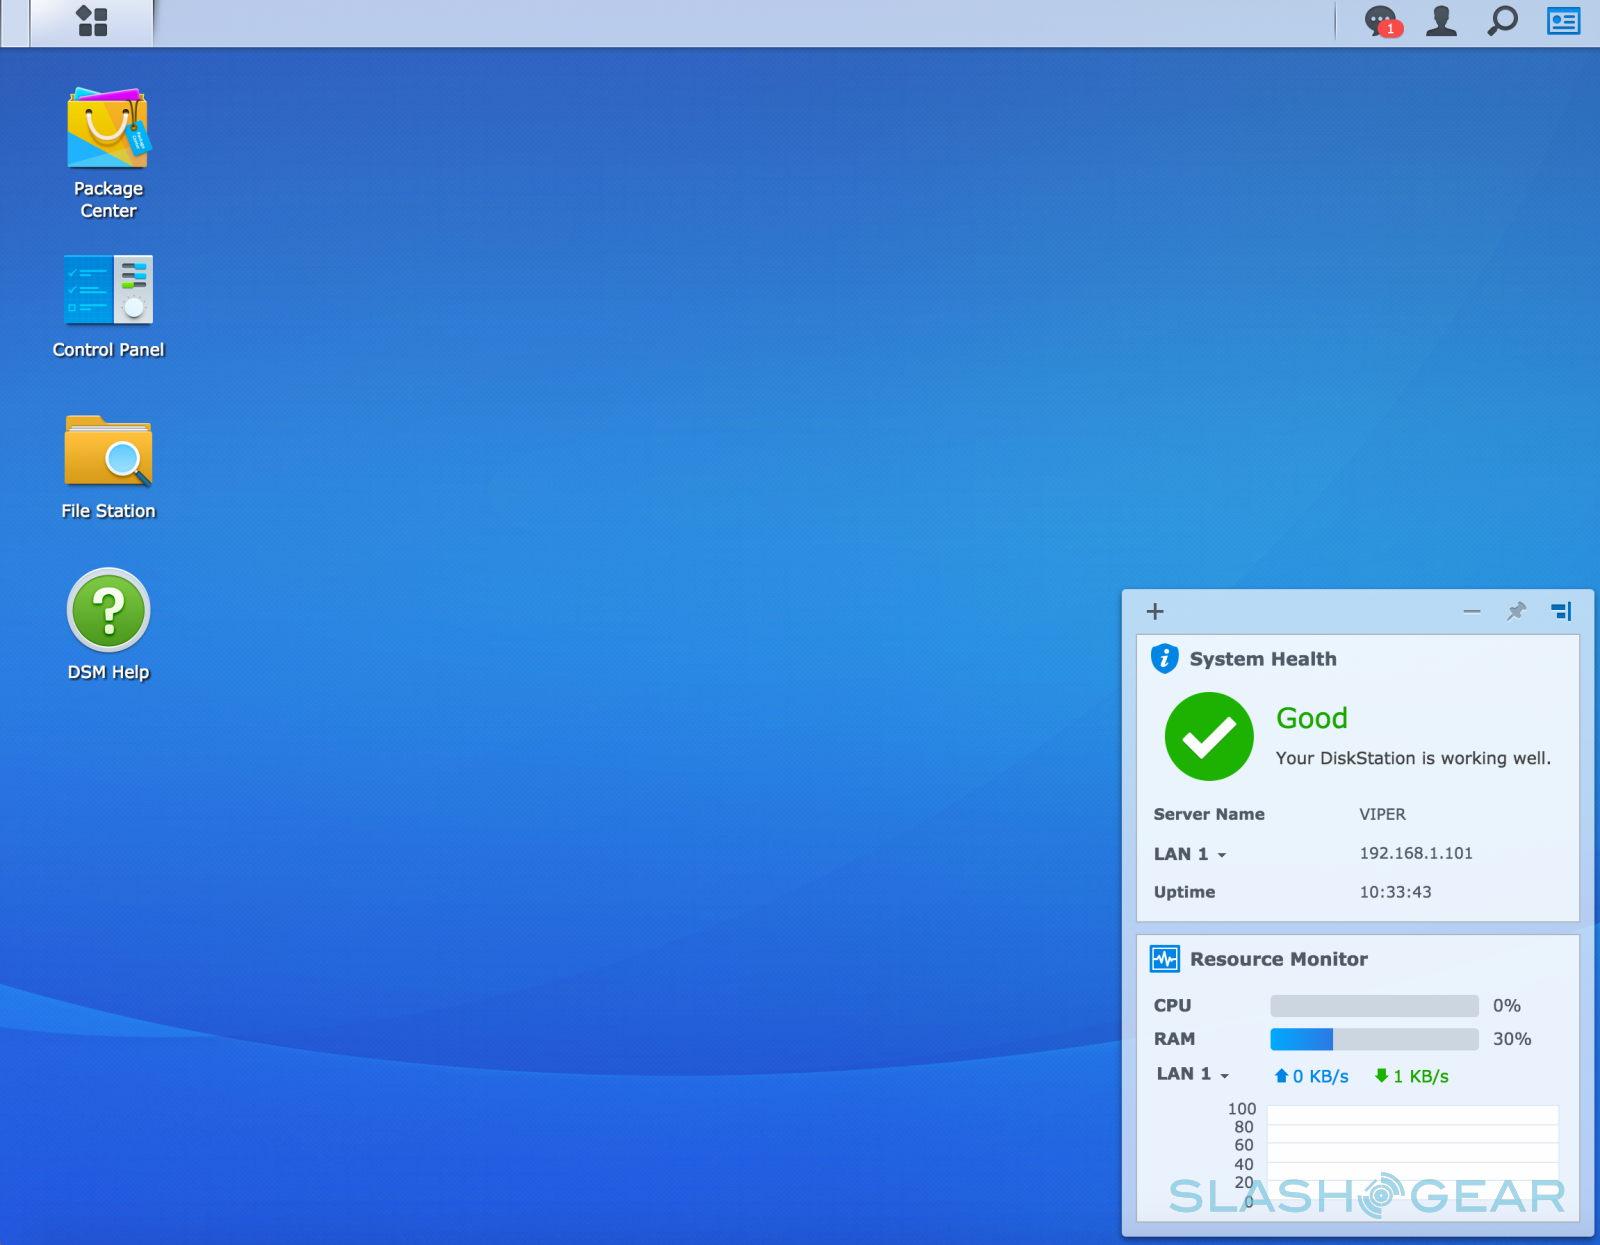This screenshot has height=1245, width=1600.
Task: Open Package Center desktop icon
Action: pyautogui.click(x=108, y=153)
